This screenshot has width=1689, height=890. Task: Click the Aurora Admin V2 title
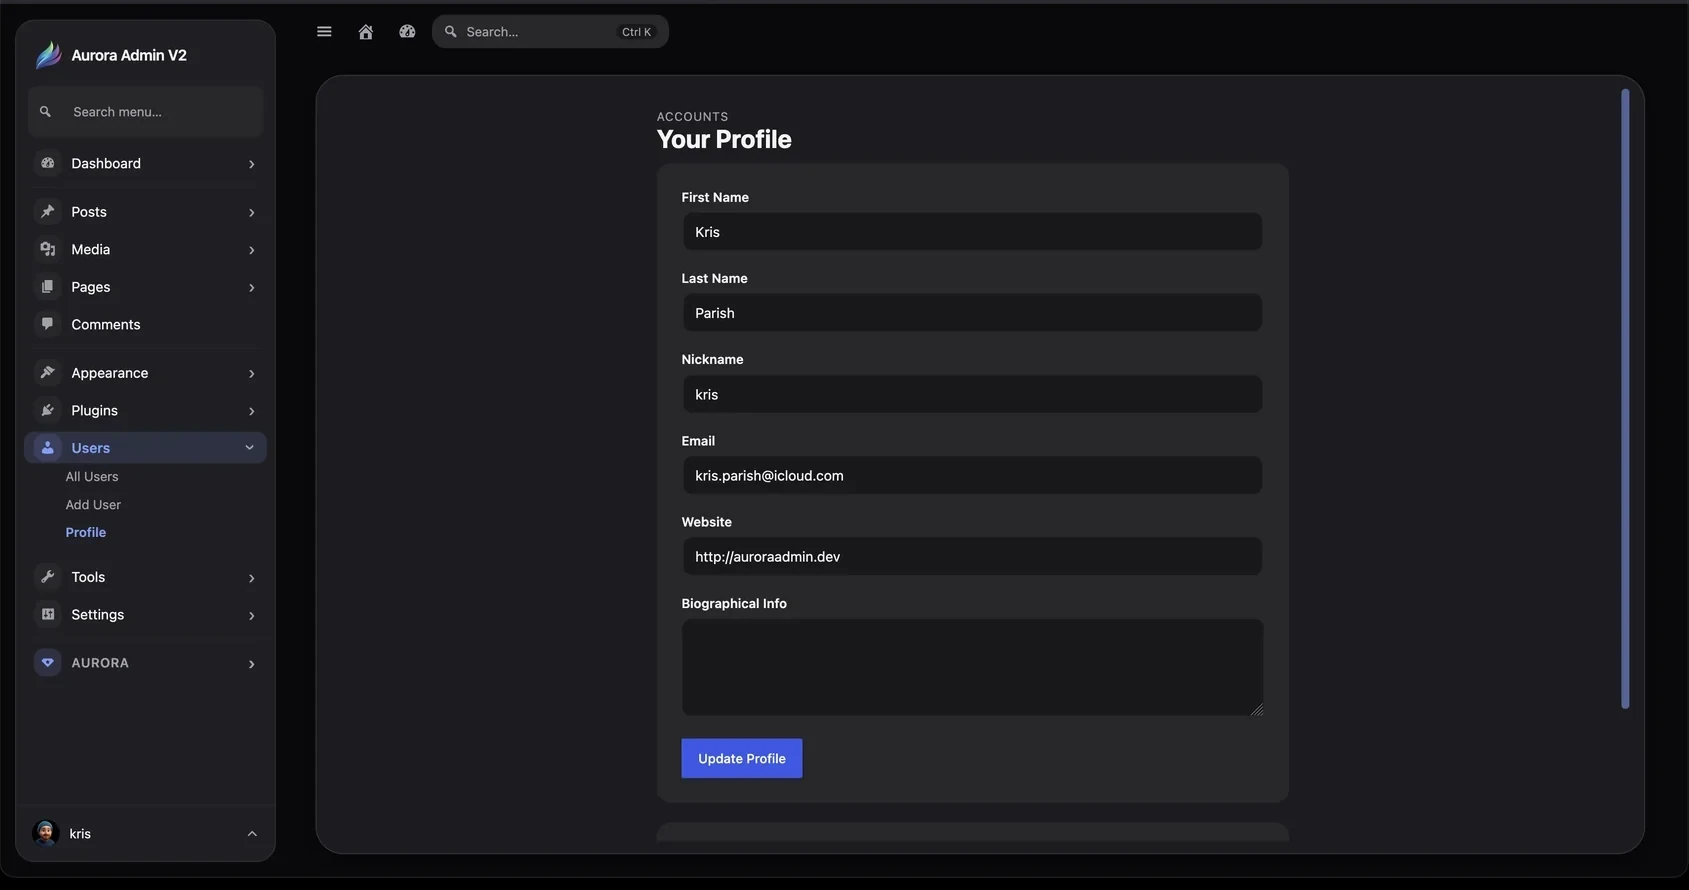(129, 55)
